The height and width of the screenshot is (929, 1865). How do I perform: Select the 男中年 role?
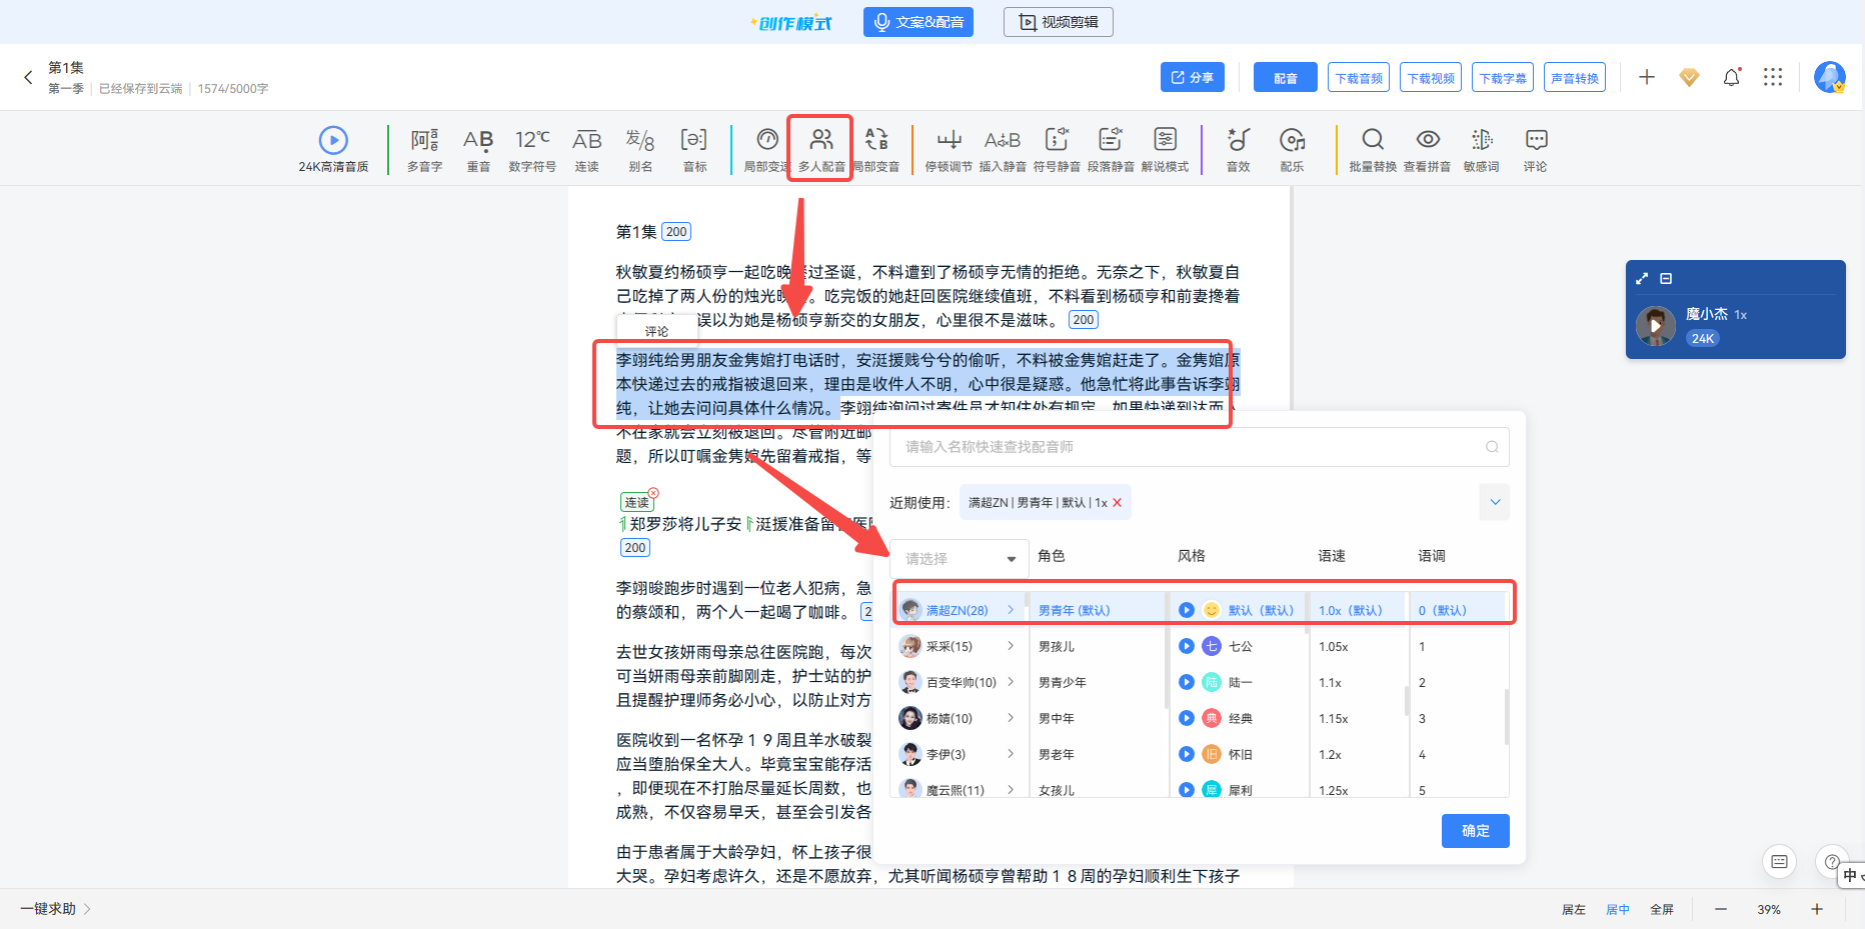pyautogui.click(x=1056, y=718)
